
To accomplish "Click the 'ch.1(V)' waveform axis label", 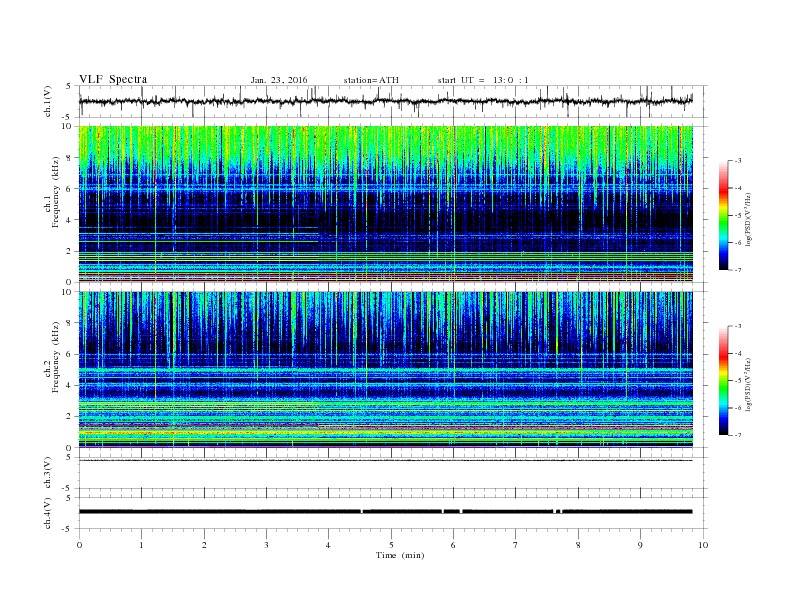I will 48,101.
